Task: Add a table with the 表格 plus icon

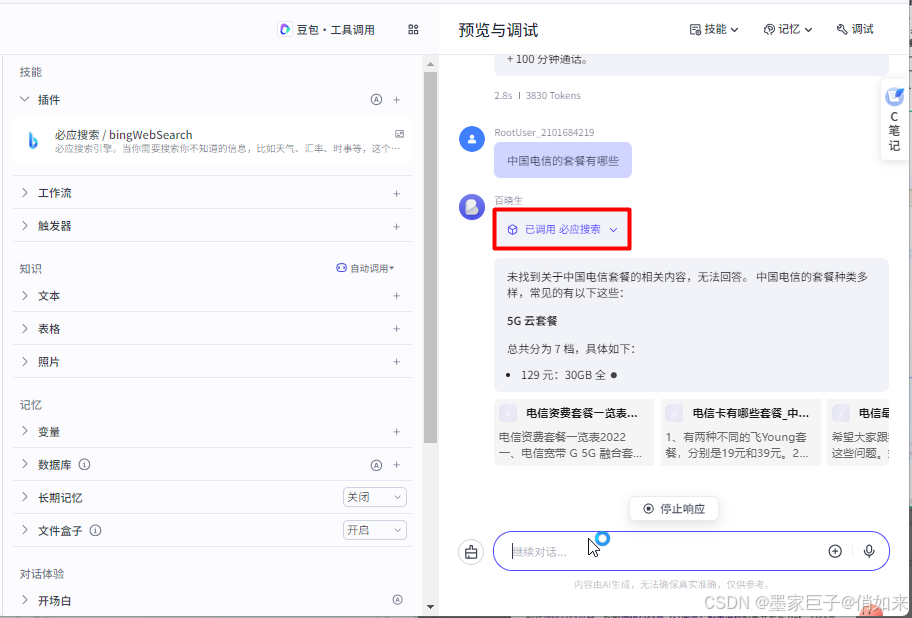Action: (397, 328)
